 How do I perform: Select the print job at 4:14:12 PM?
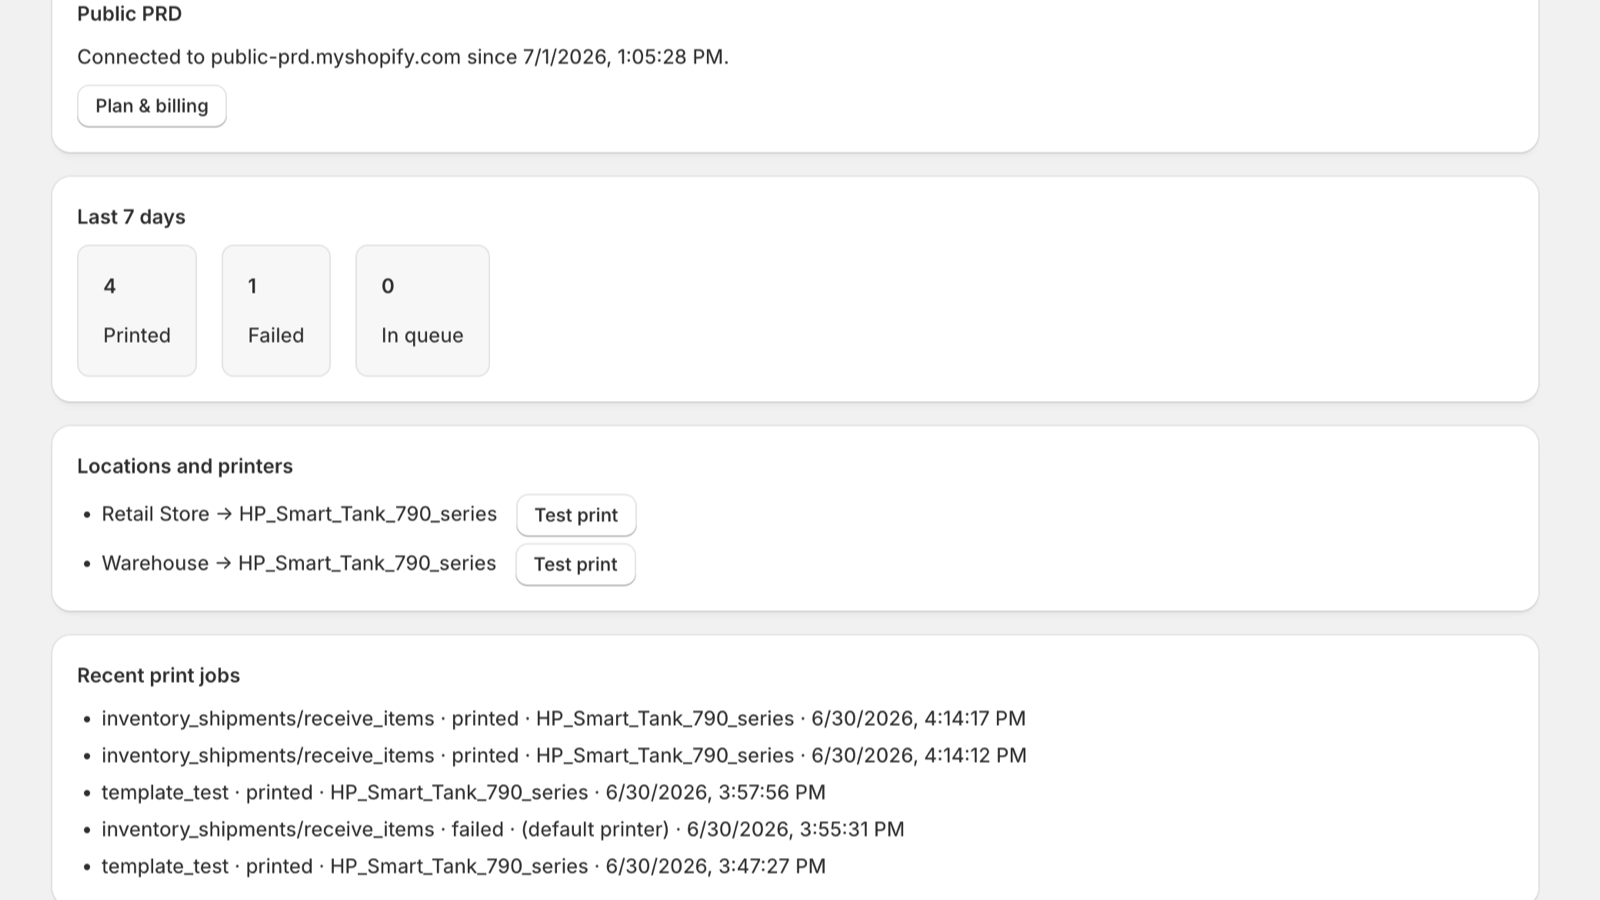[x=564, y=755]
